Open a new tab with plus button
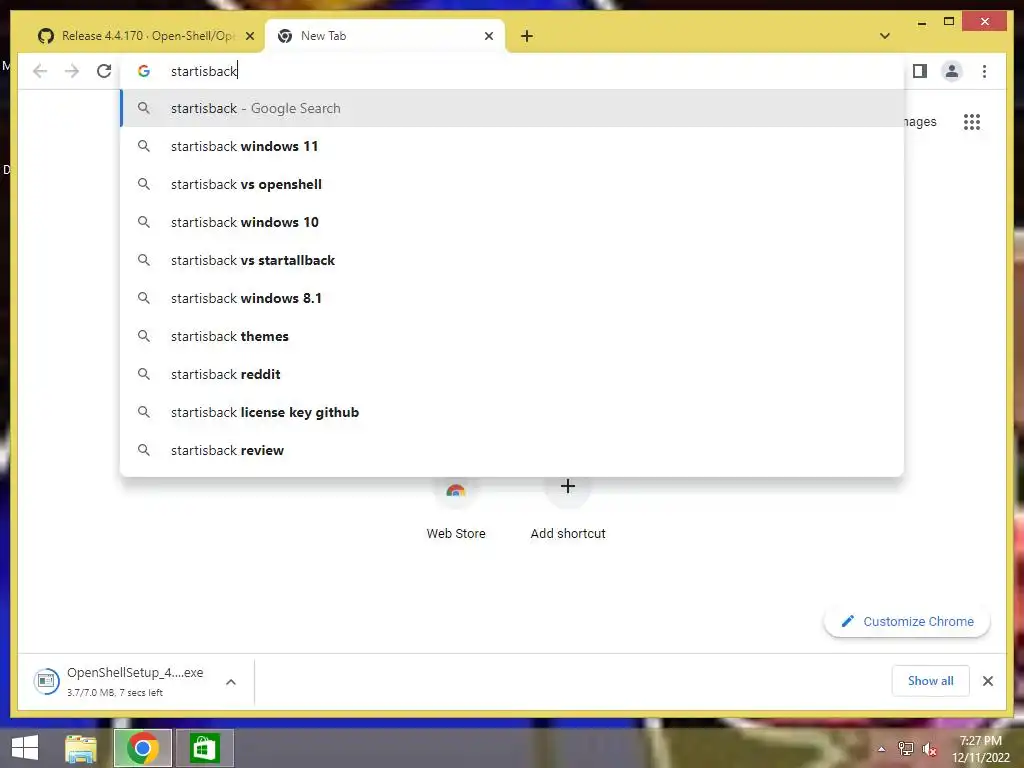This screenshot has width=1024, height=768. (526, 36)
